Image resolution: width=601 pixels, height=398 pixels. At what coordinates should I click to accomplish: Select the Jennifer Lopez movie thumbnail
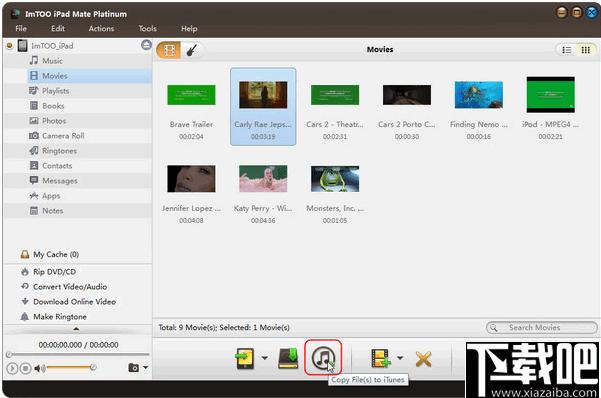point(191,179)
